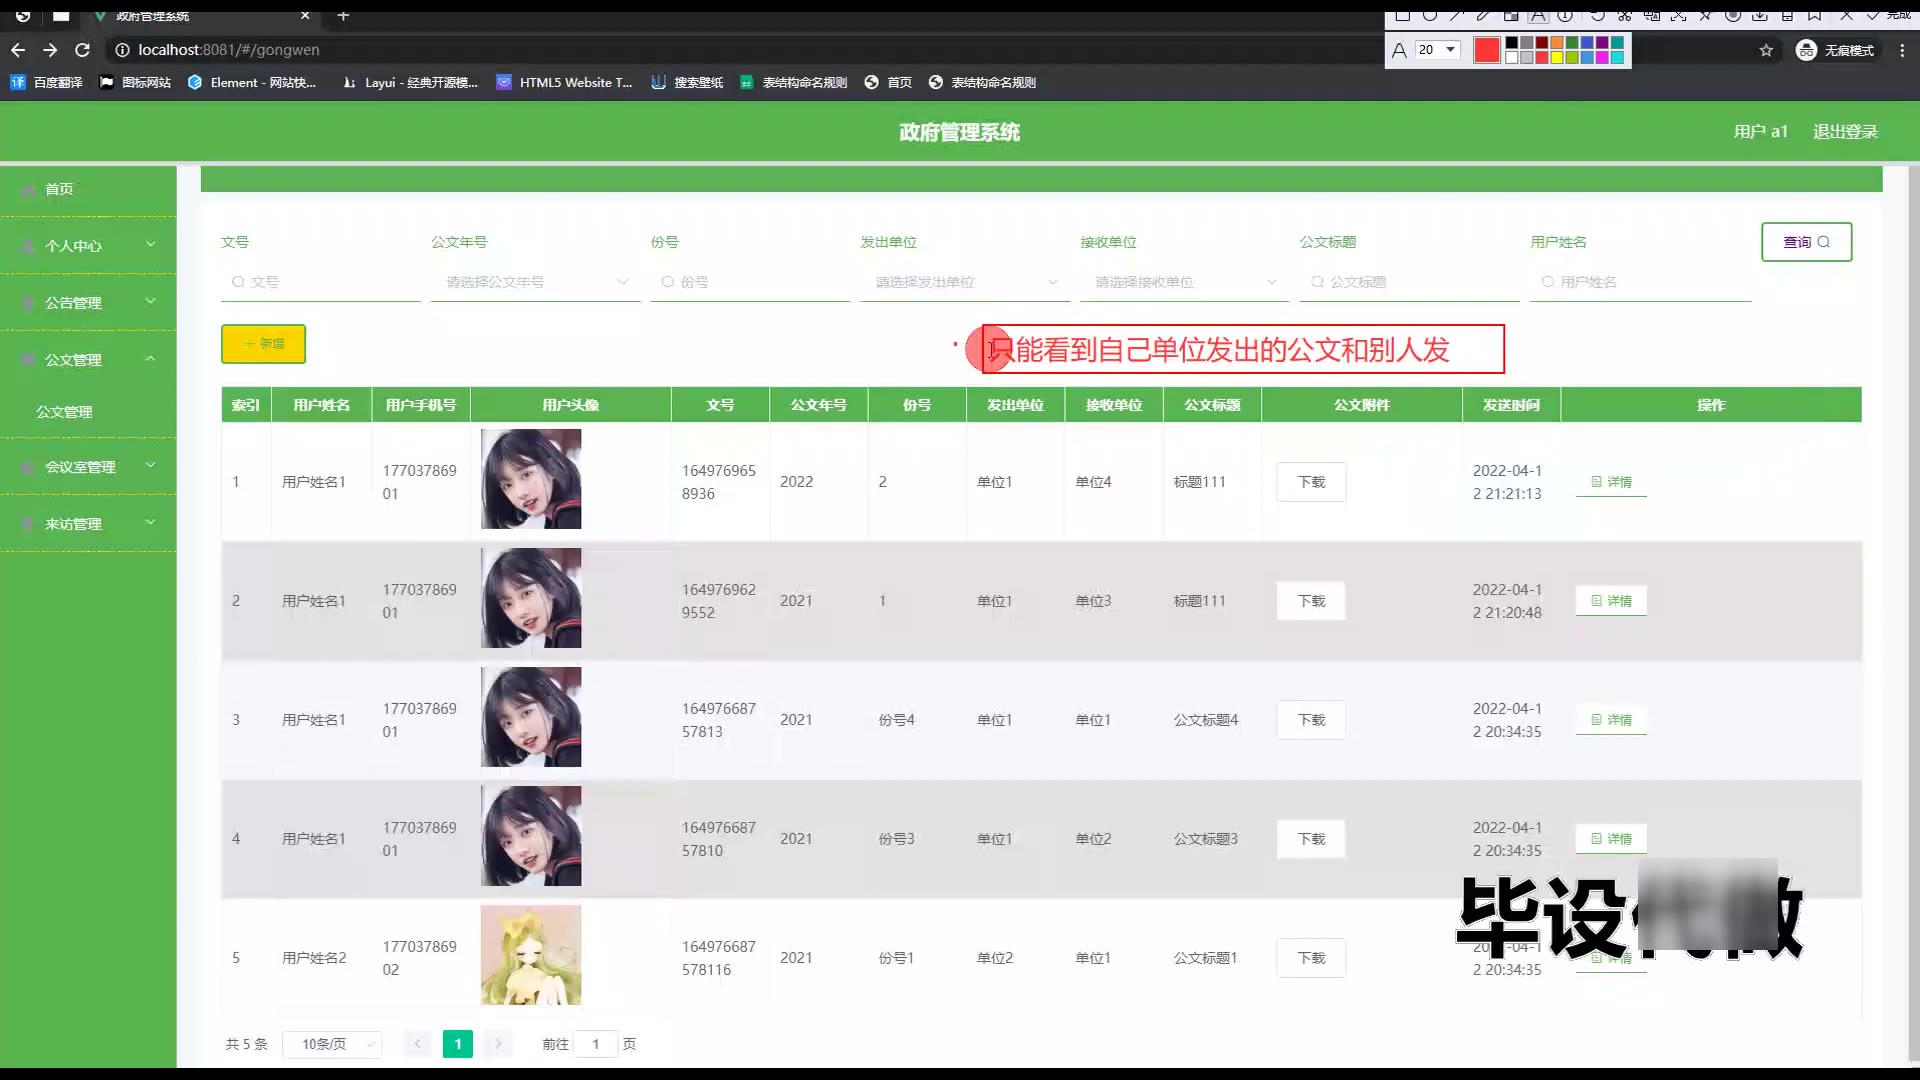Select the rectangle annotation tool
This screenshot has width=1920, height=1080.
point(1402,15)
